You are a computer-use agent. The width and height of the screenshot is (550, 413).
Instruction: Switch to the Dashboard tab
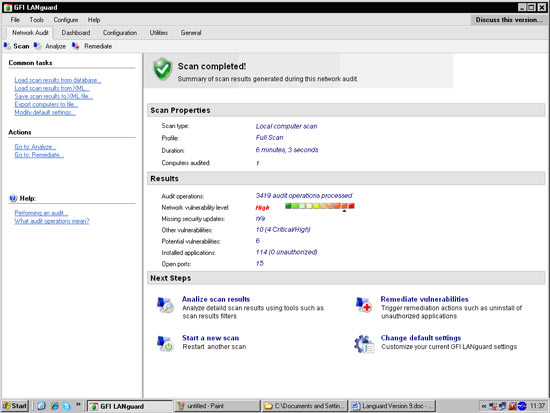(x=76, y=33)
